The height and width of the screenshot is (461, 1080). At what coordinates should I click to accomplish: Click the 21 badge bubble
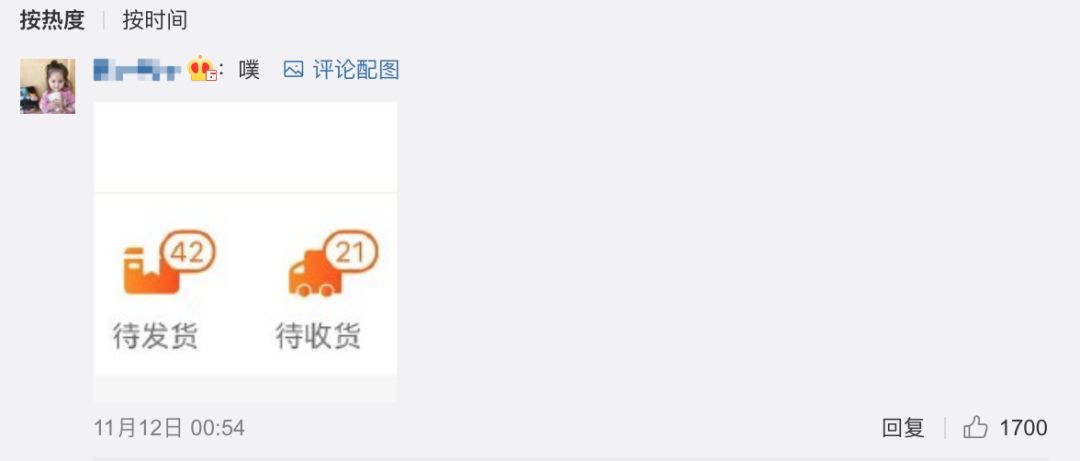pyautogui.click(x=351, y=252)
